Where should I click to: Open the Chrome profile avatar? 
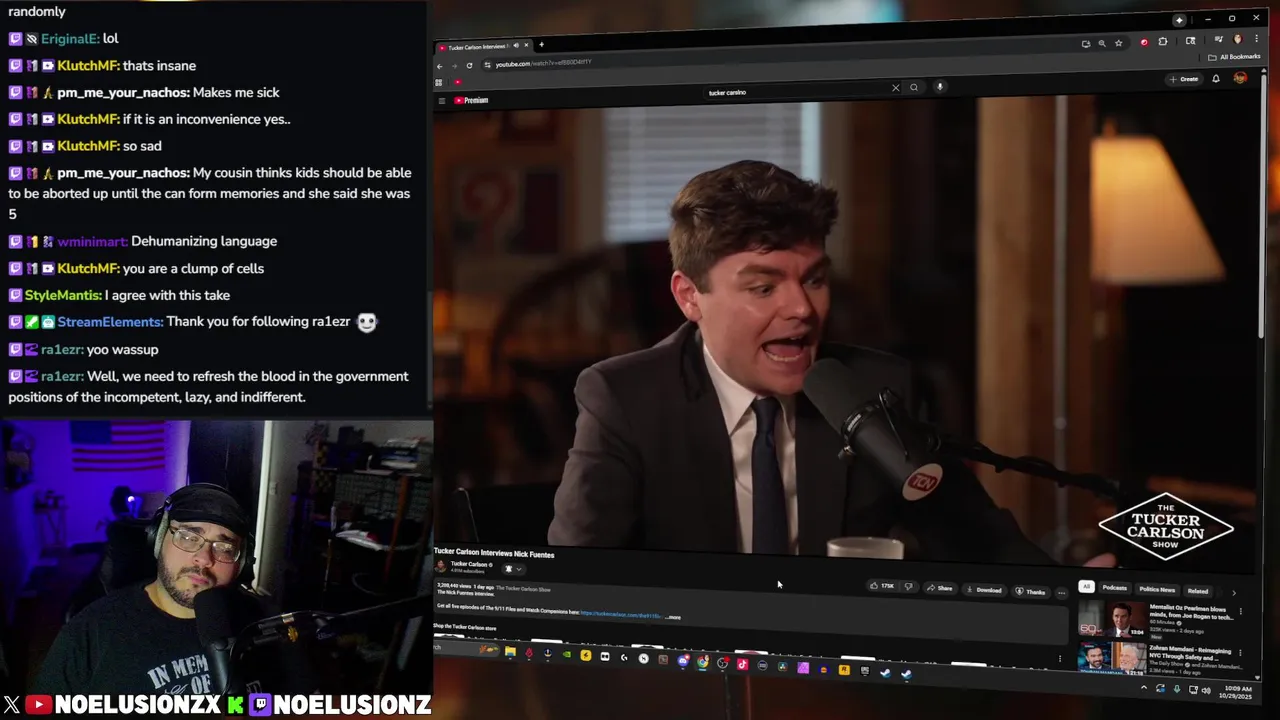[1238, 39]
